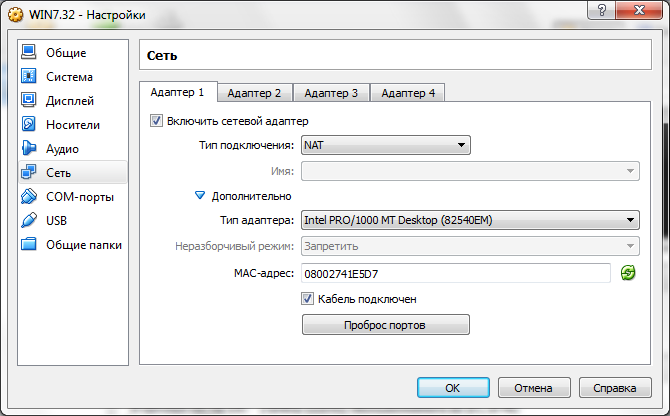Toggle Включить сетевой адаптер checkbox
The height and width of the screenshot is (416, 670).
click(156, 121)
